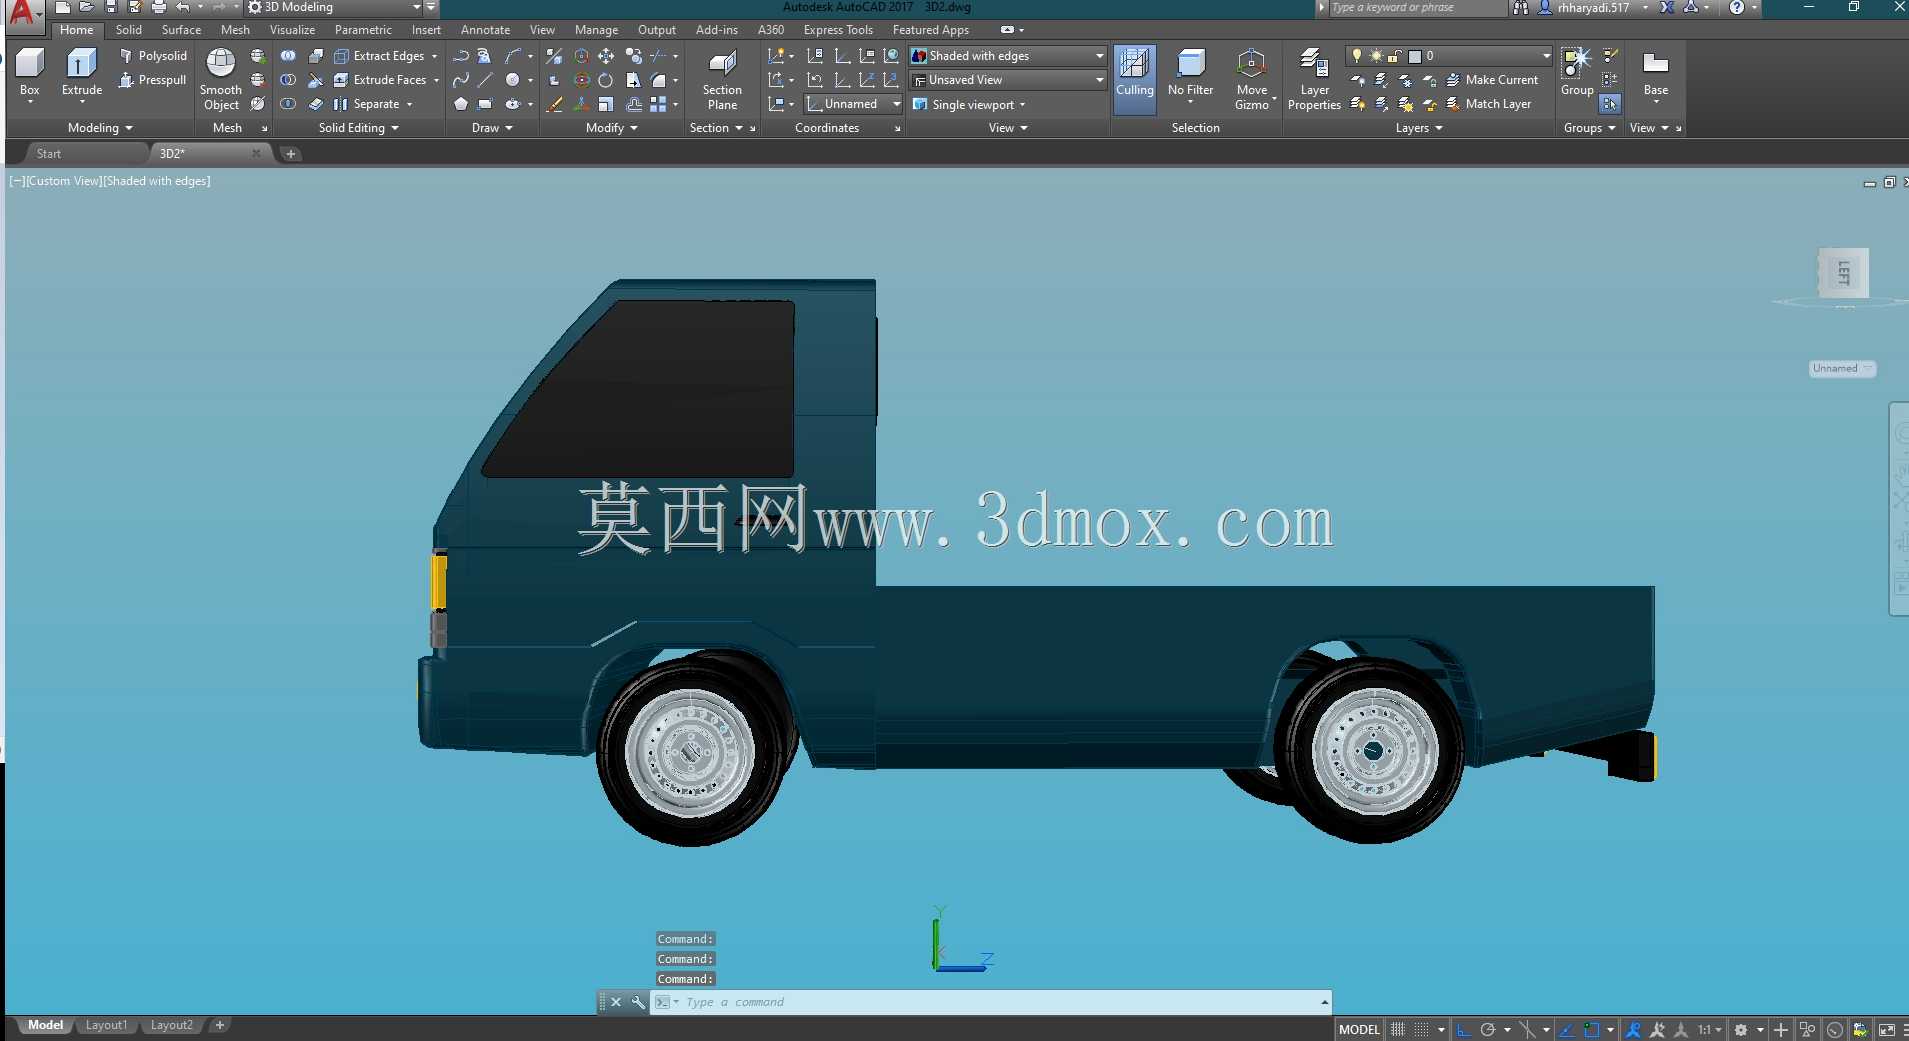Toggle polar tracking in status bar
Viewport: 1909px width, 1041px height.
pyautogui.click(x=1488, y=1029)
